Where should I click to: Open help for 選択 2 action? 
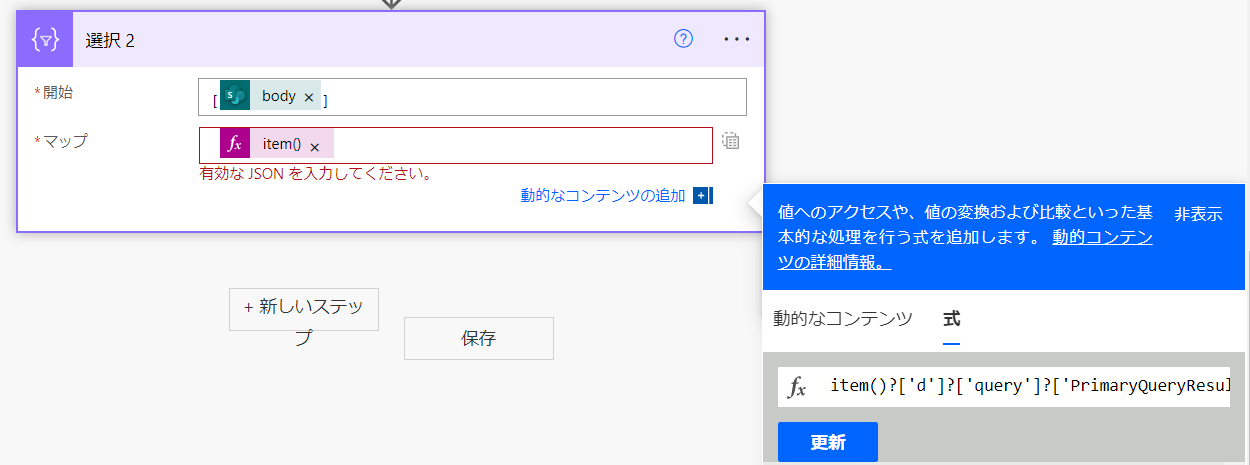[684, 39]
